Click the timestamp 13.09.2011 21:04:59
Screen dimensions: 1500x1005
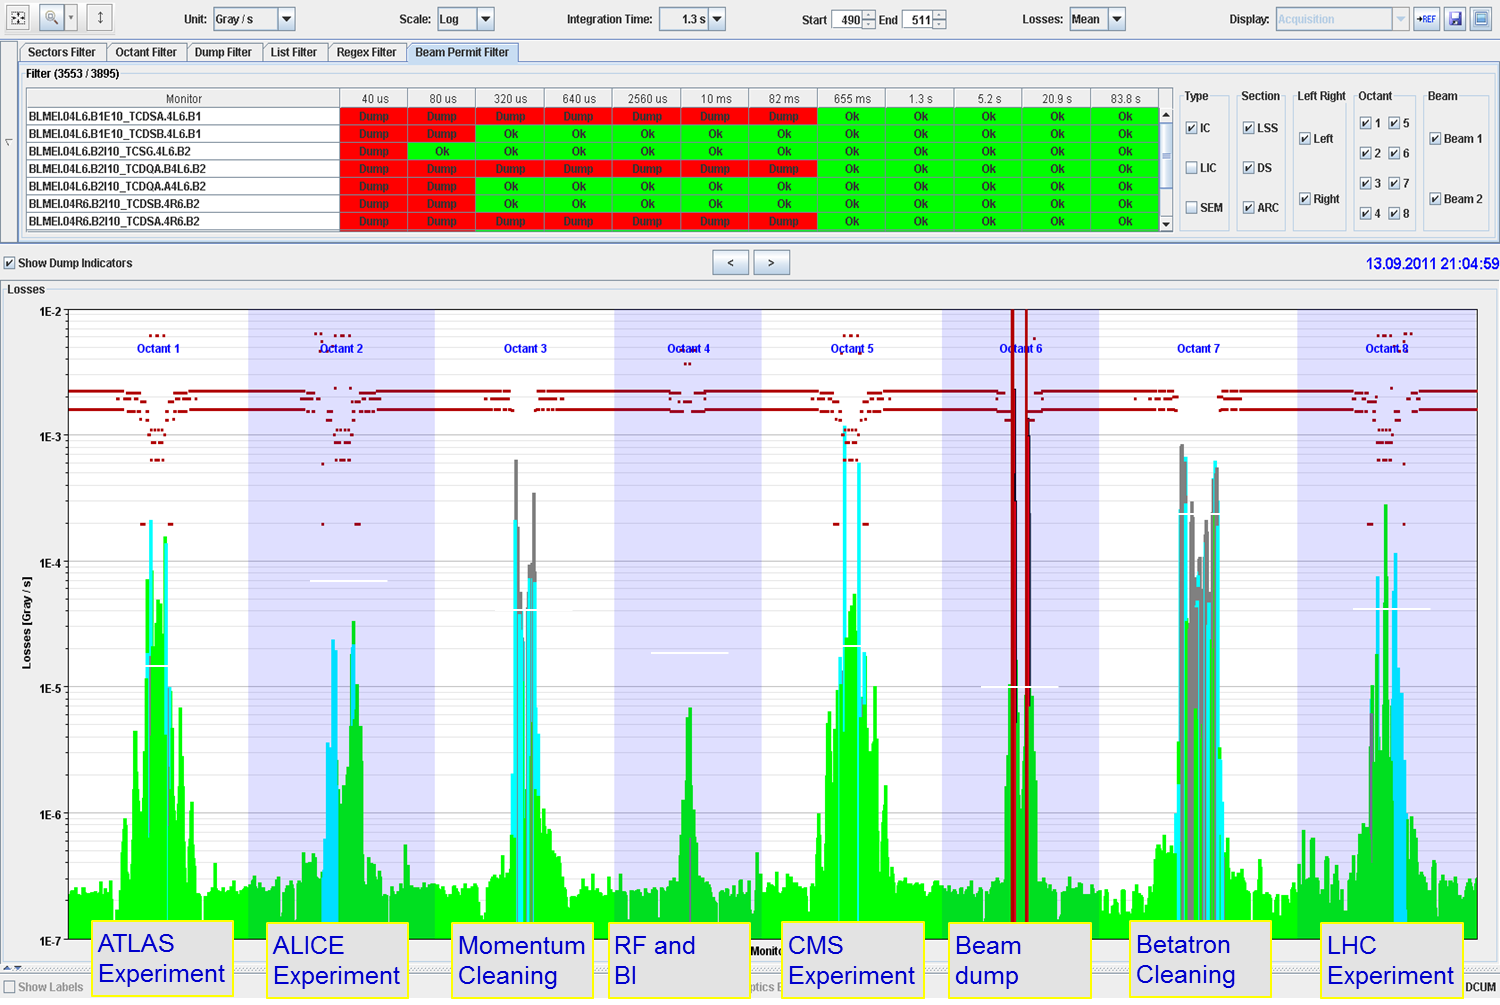tap(1432, 264)
